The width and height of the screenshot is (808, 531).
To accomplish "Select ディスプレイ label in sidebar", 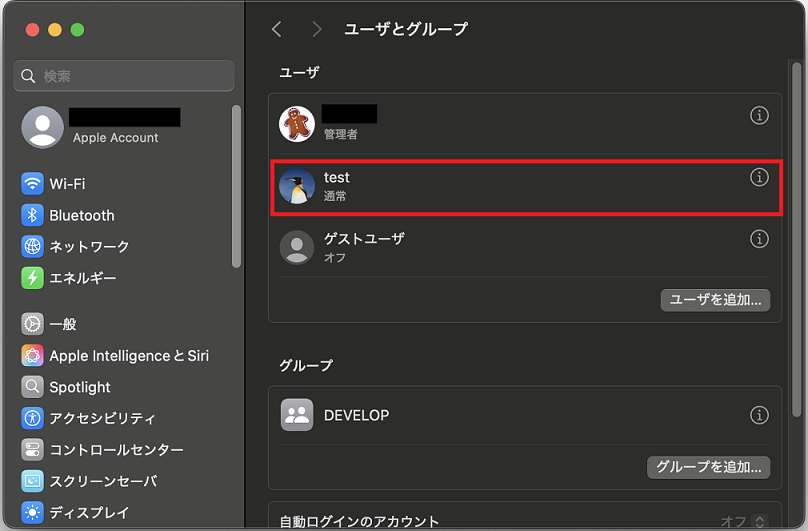I will [x=89, y=512].
